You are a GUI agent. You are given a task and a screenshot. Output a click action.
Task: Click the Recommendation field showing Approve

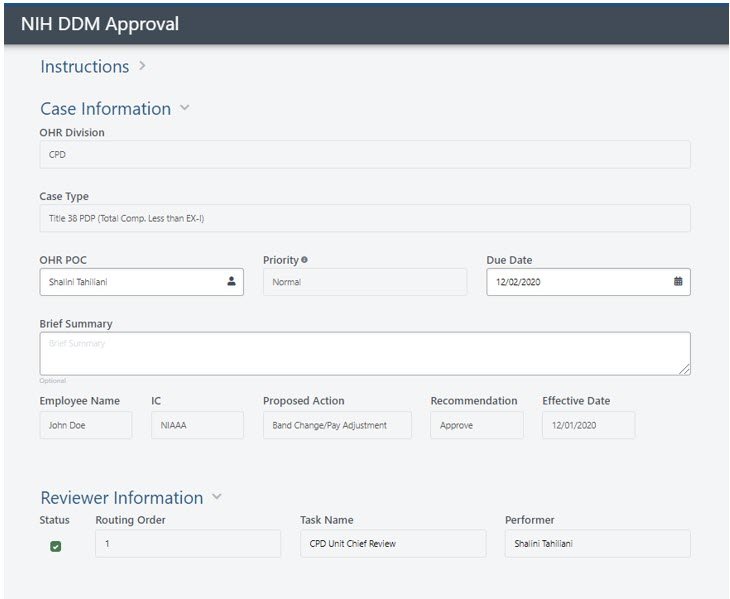(477, 425)
